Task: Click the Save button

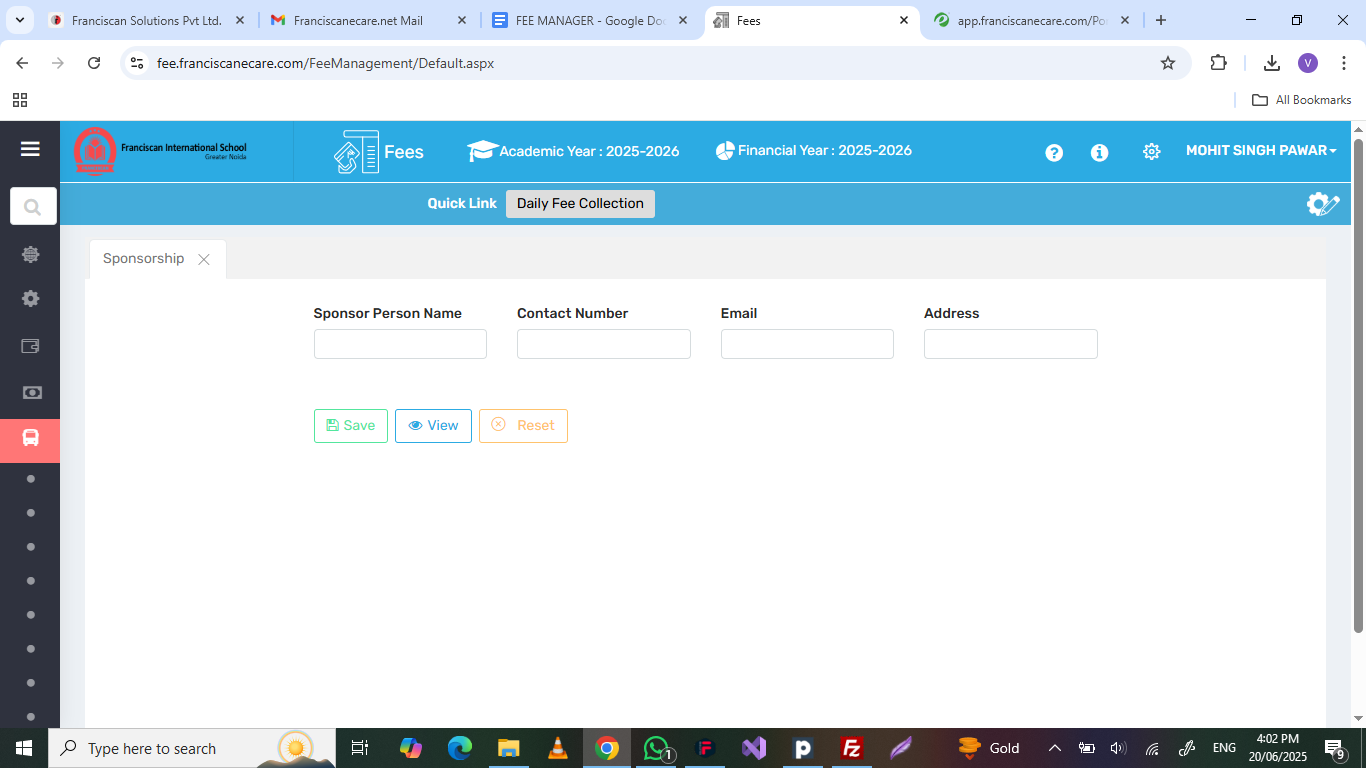Action: click(x=351, y=426)
